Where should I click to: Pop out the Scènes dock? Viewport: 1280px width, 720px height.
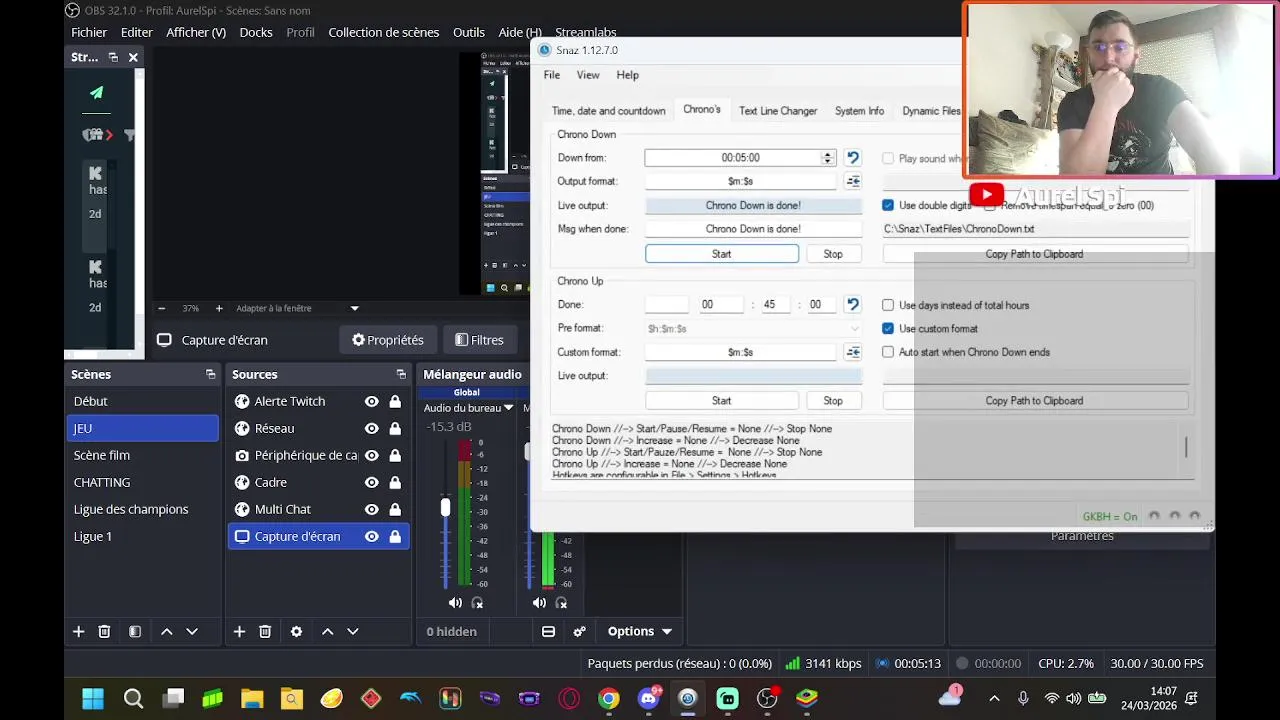pos(210,374)
